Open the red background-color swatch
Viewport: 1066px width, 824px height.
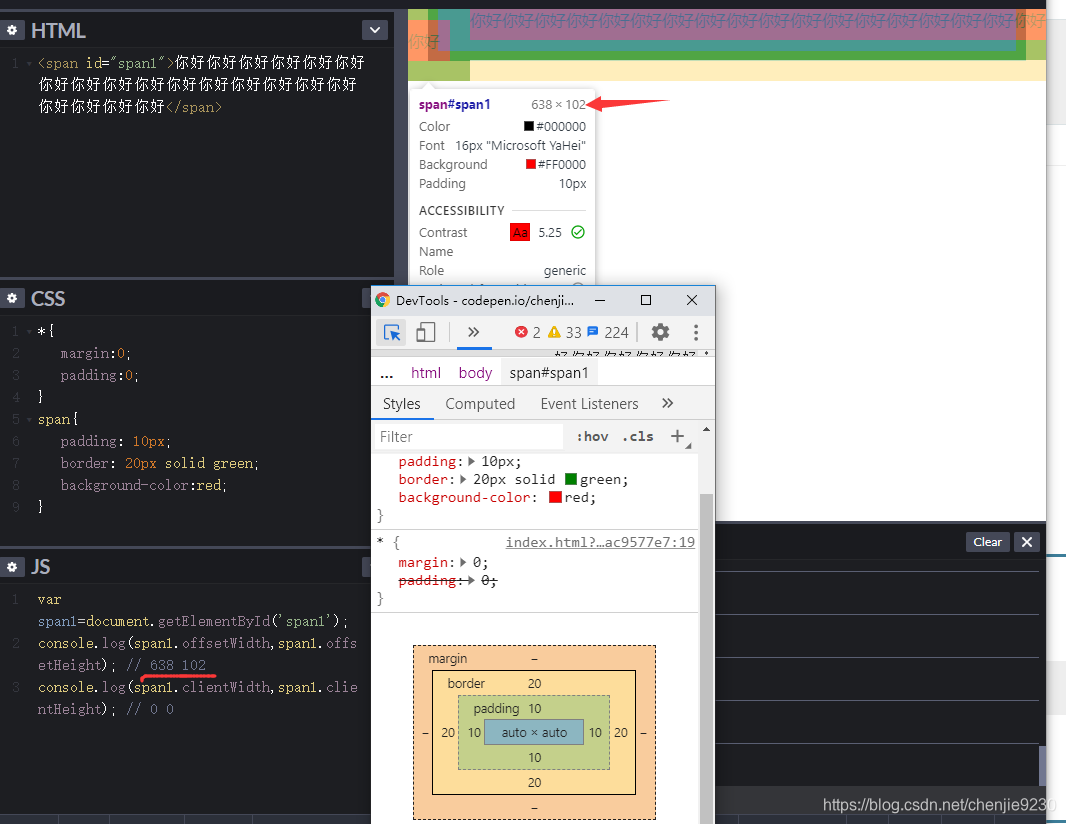click(555, 497)
